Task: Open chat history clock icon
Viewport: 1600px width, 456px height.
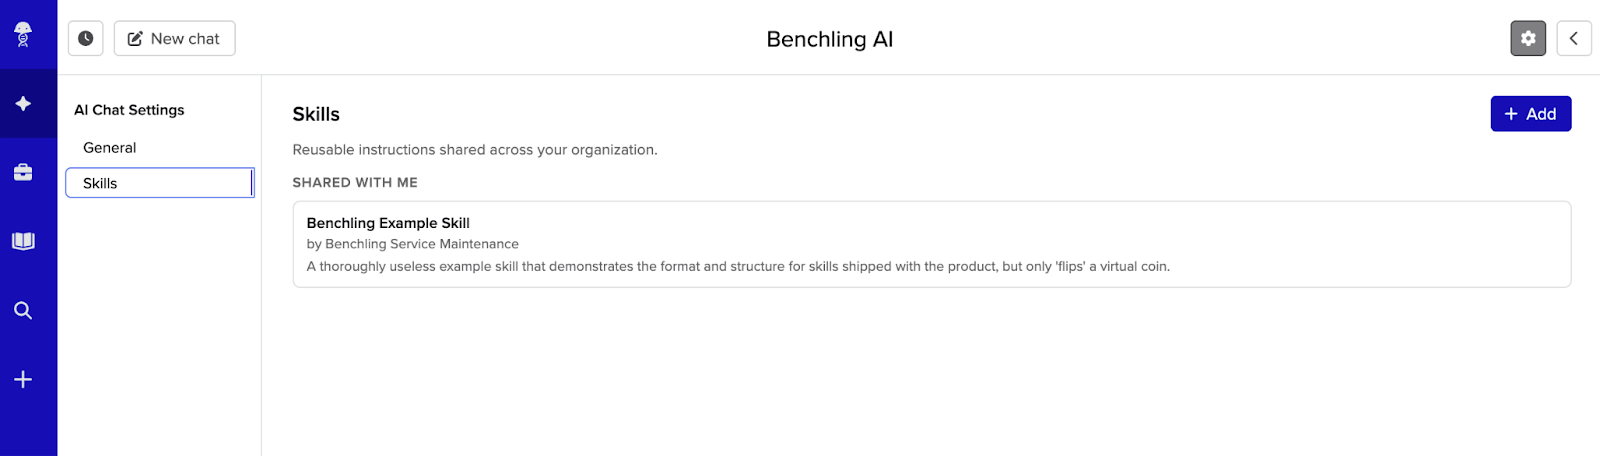Action: pos(86,39)
